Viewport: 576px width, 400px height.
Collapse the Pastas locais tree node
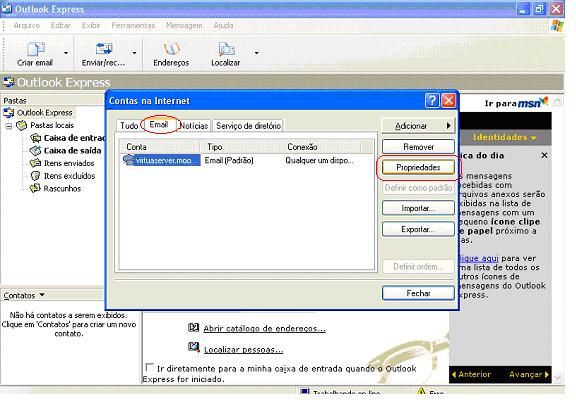coord(9,126)
